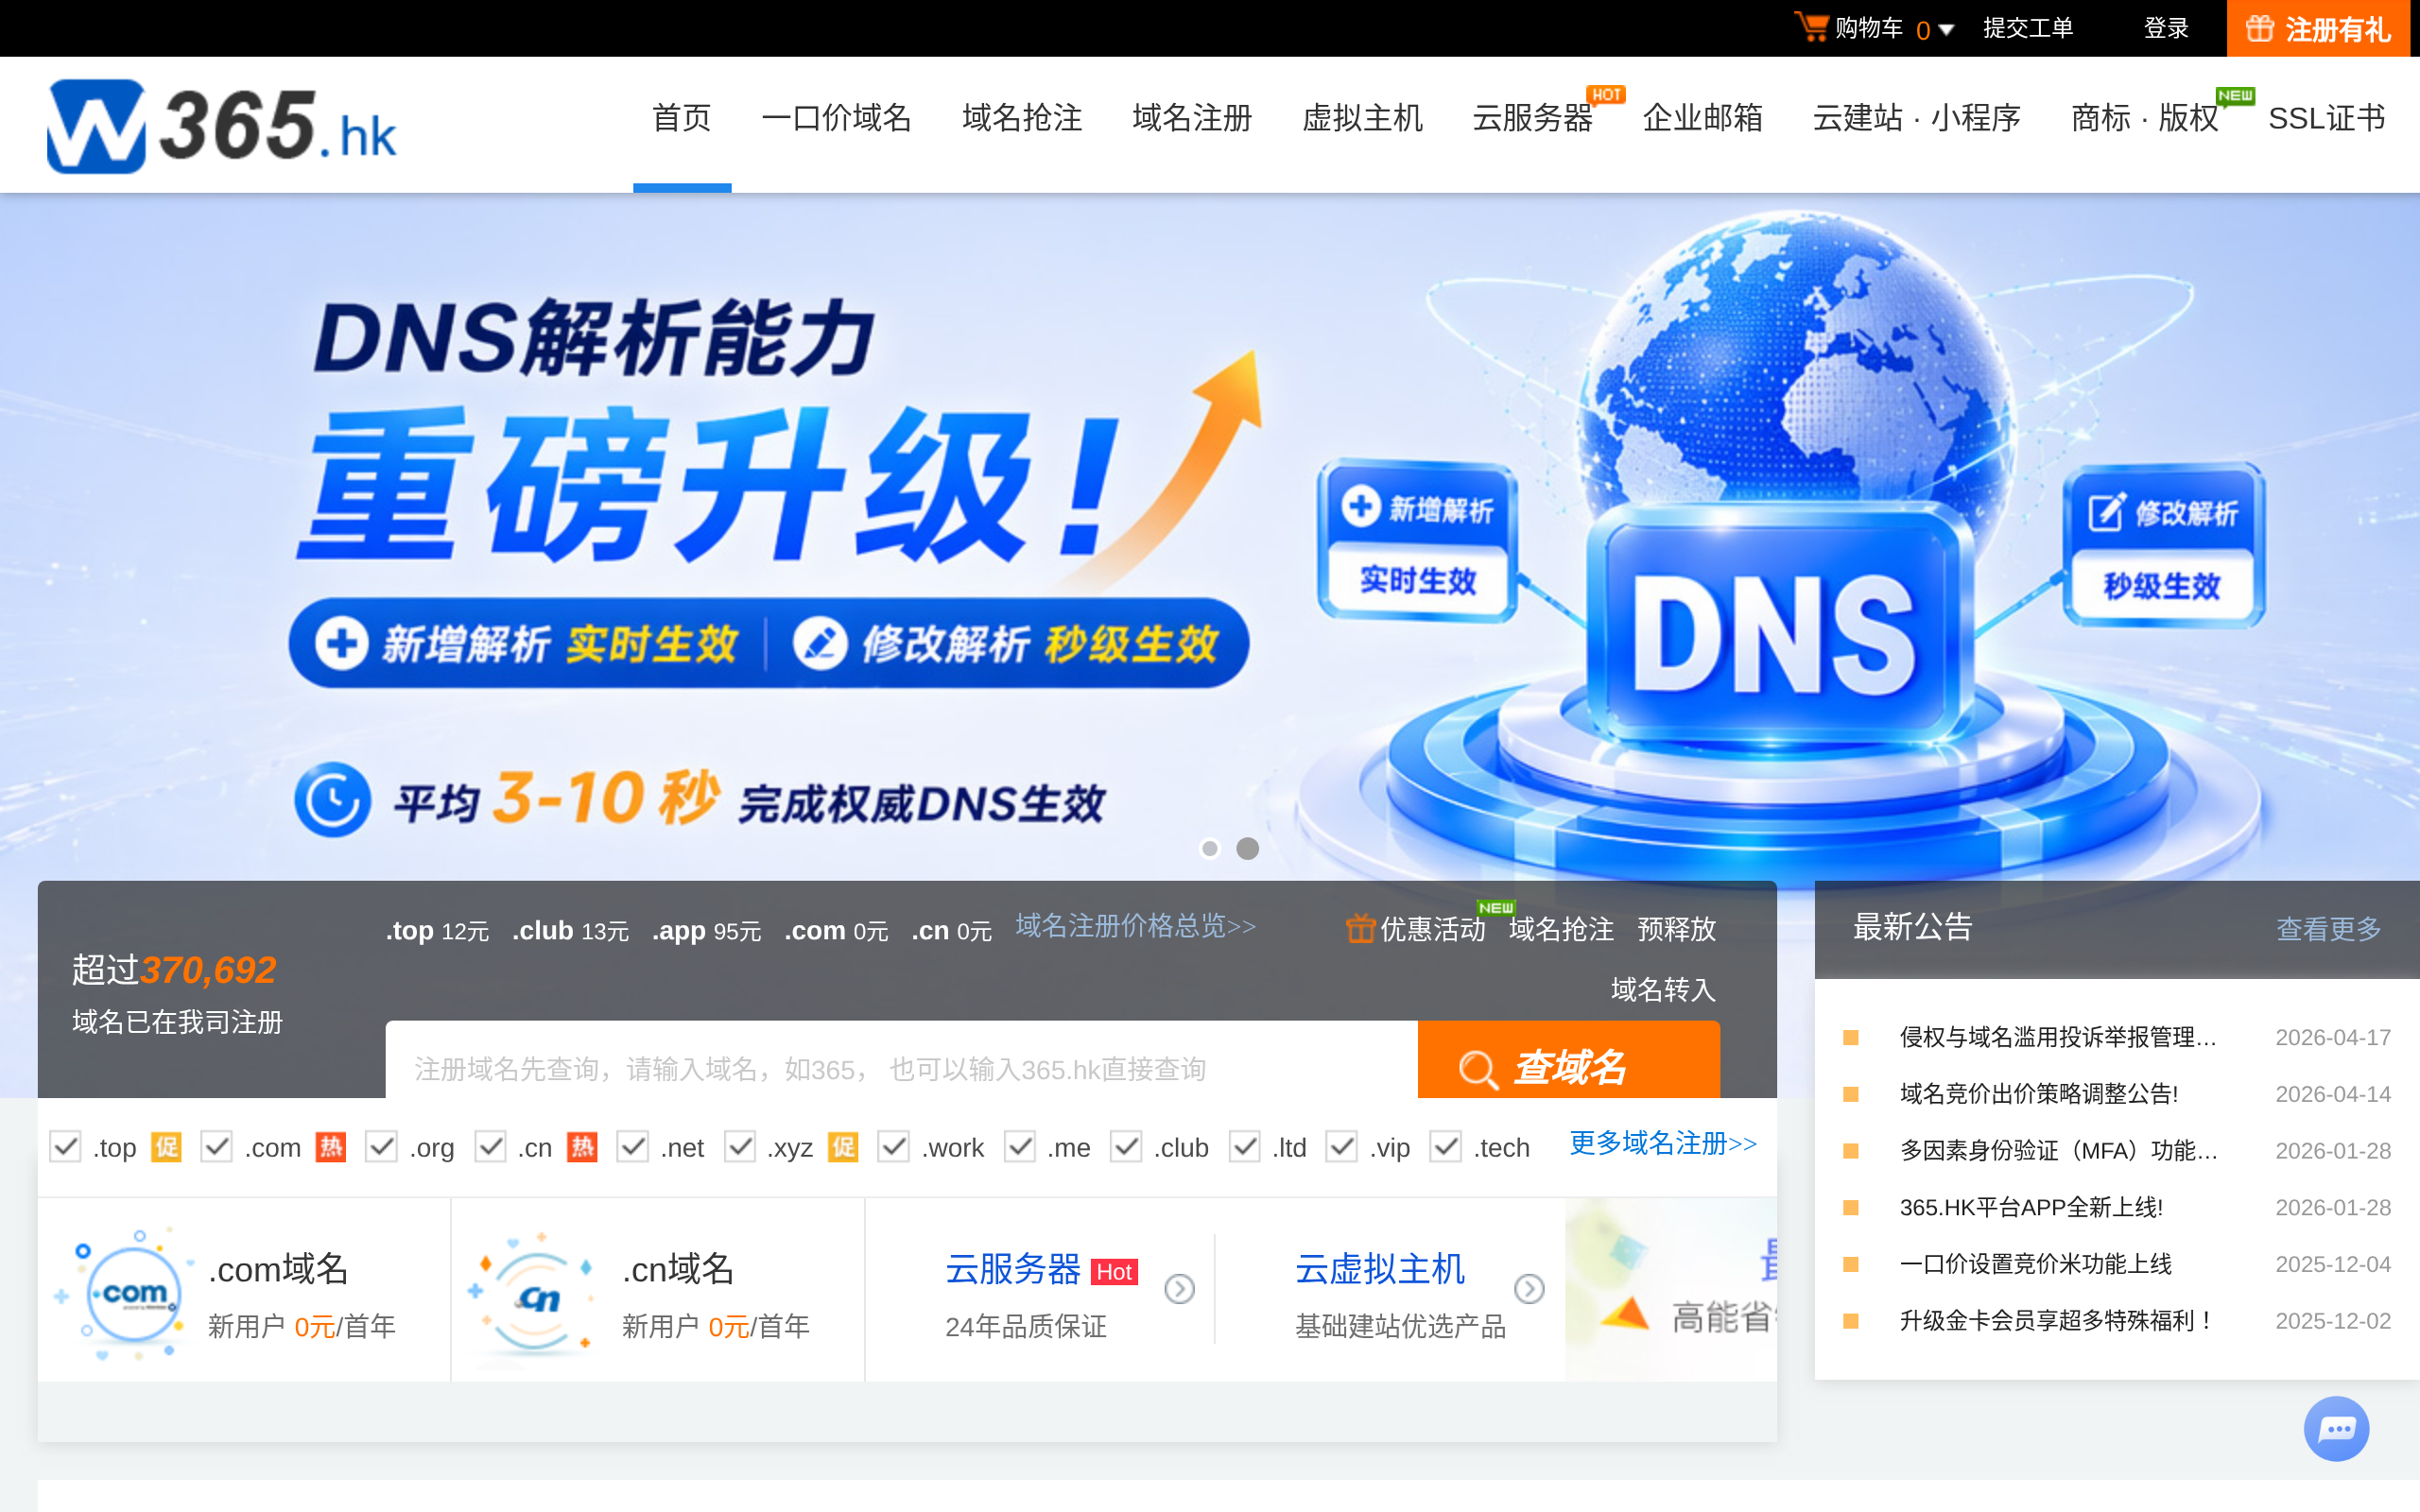This screenshot has width=2420, height=1512.
Task: Toggle the .tech domain checkbox
Action: coord(1446,1147)
